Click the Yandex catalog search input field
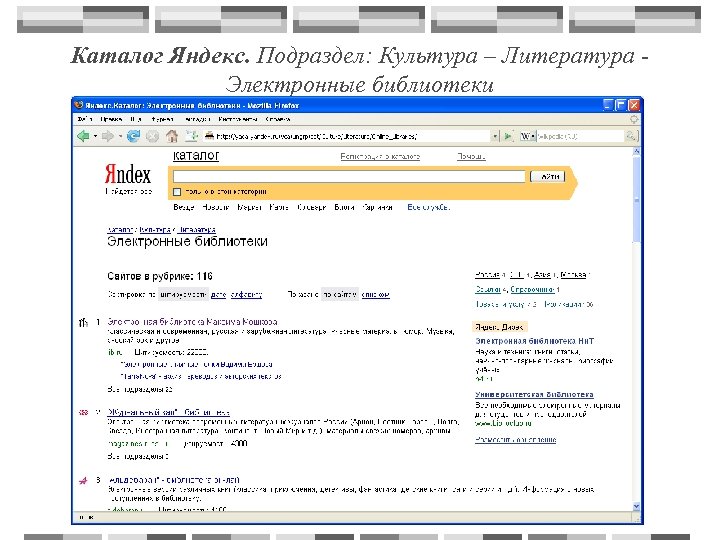 tap(349, 177)
